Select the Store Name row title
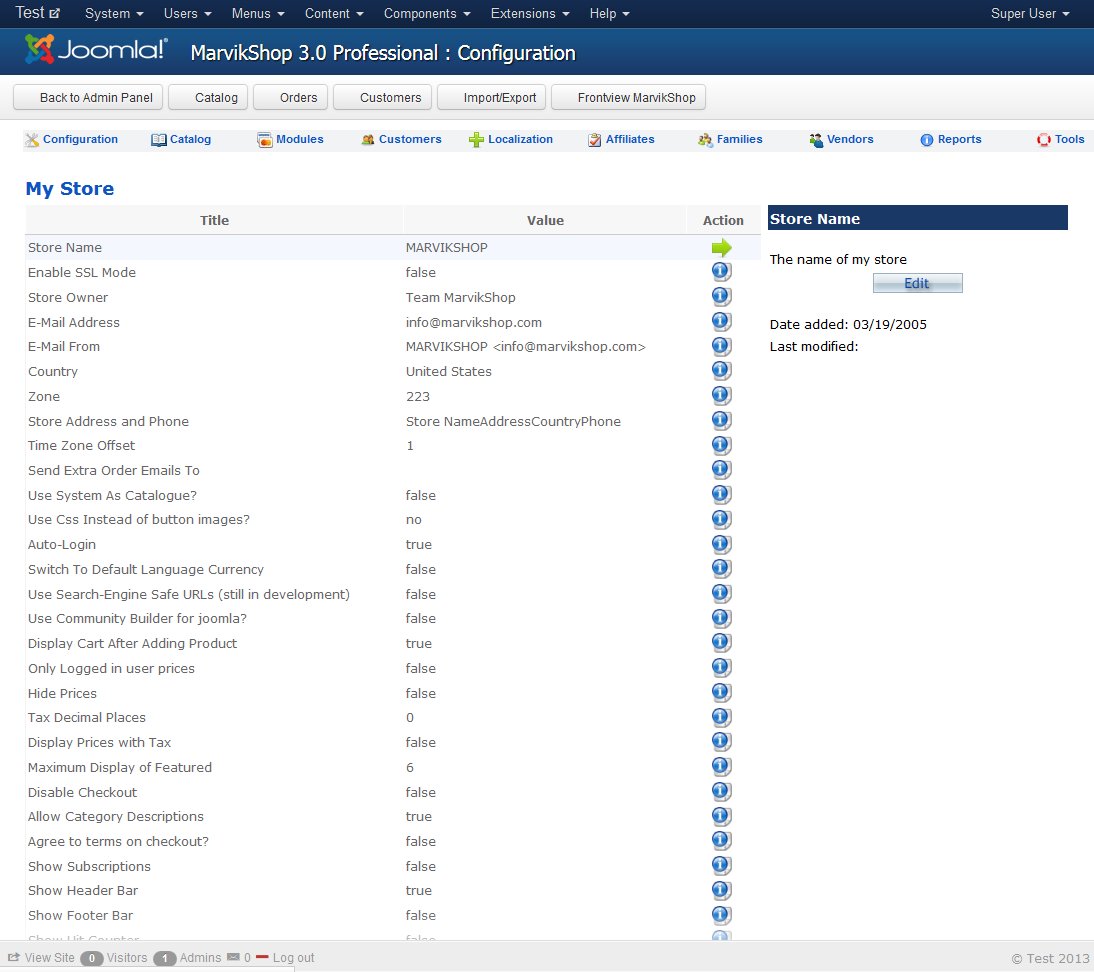This screenshot has width=1094, height=972. 65,248
